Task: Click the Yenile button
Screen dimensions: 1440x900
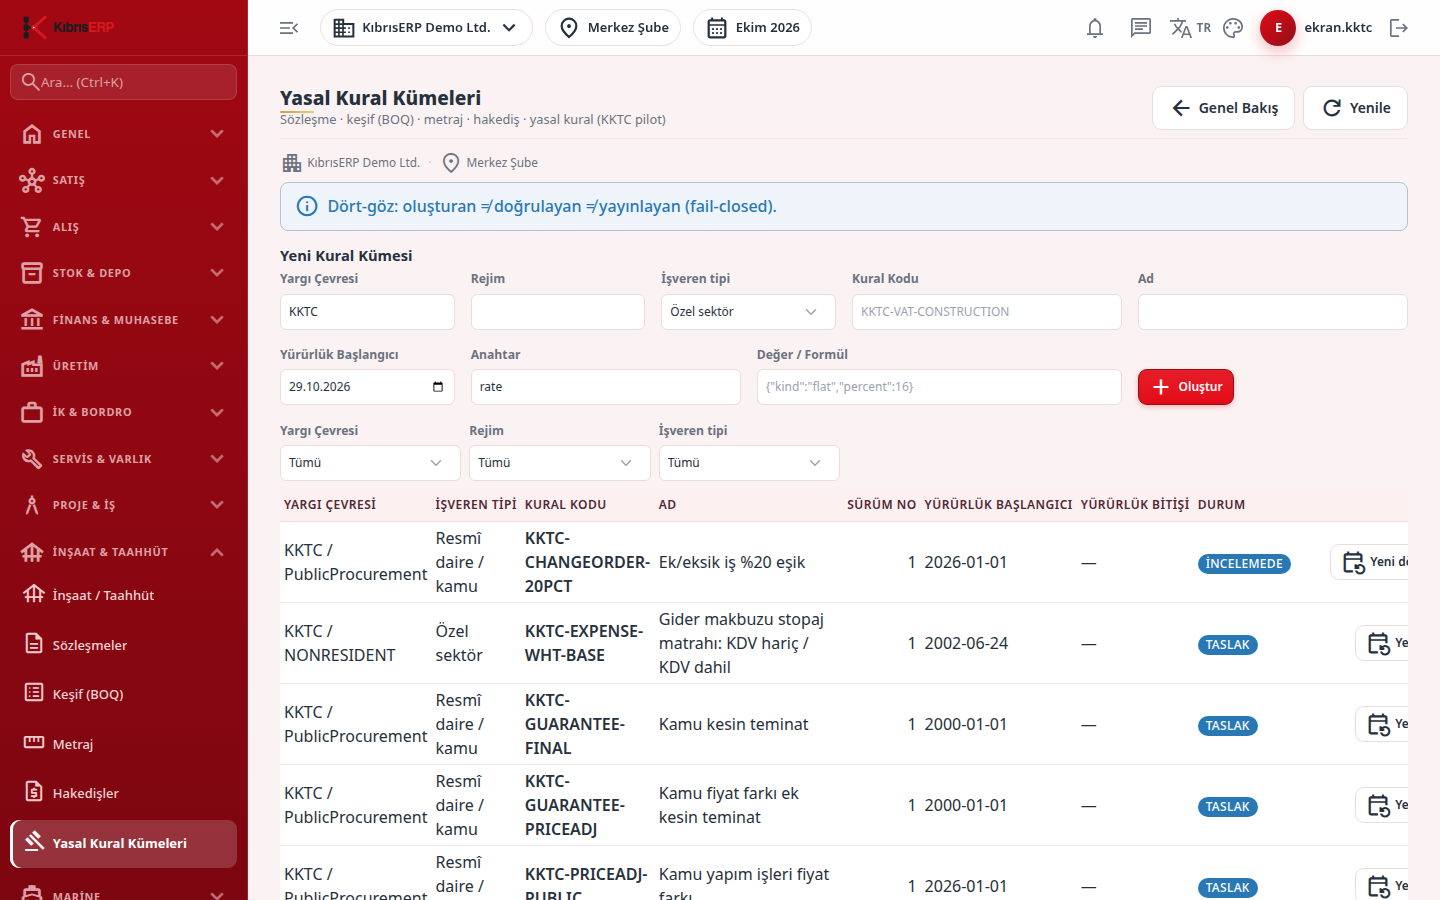Action: point(1355,108)
